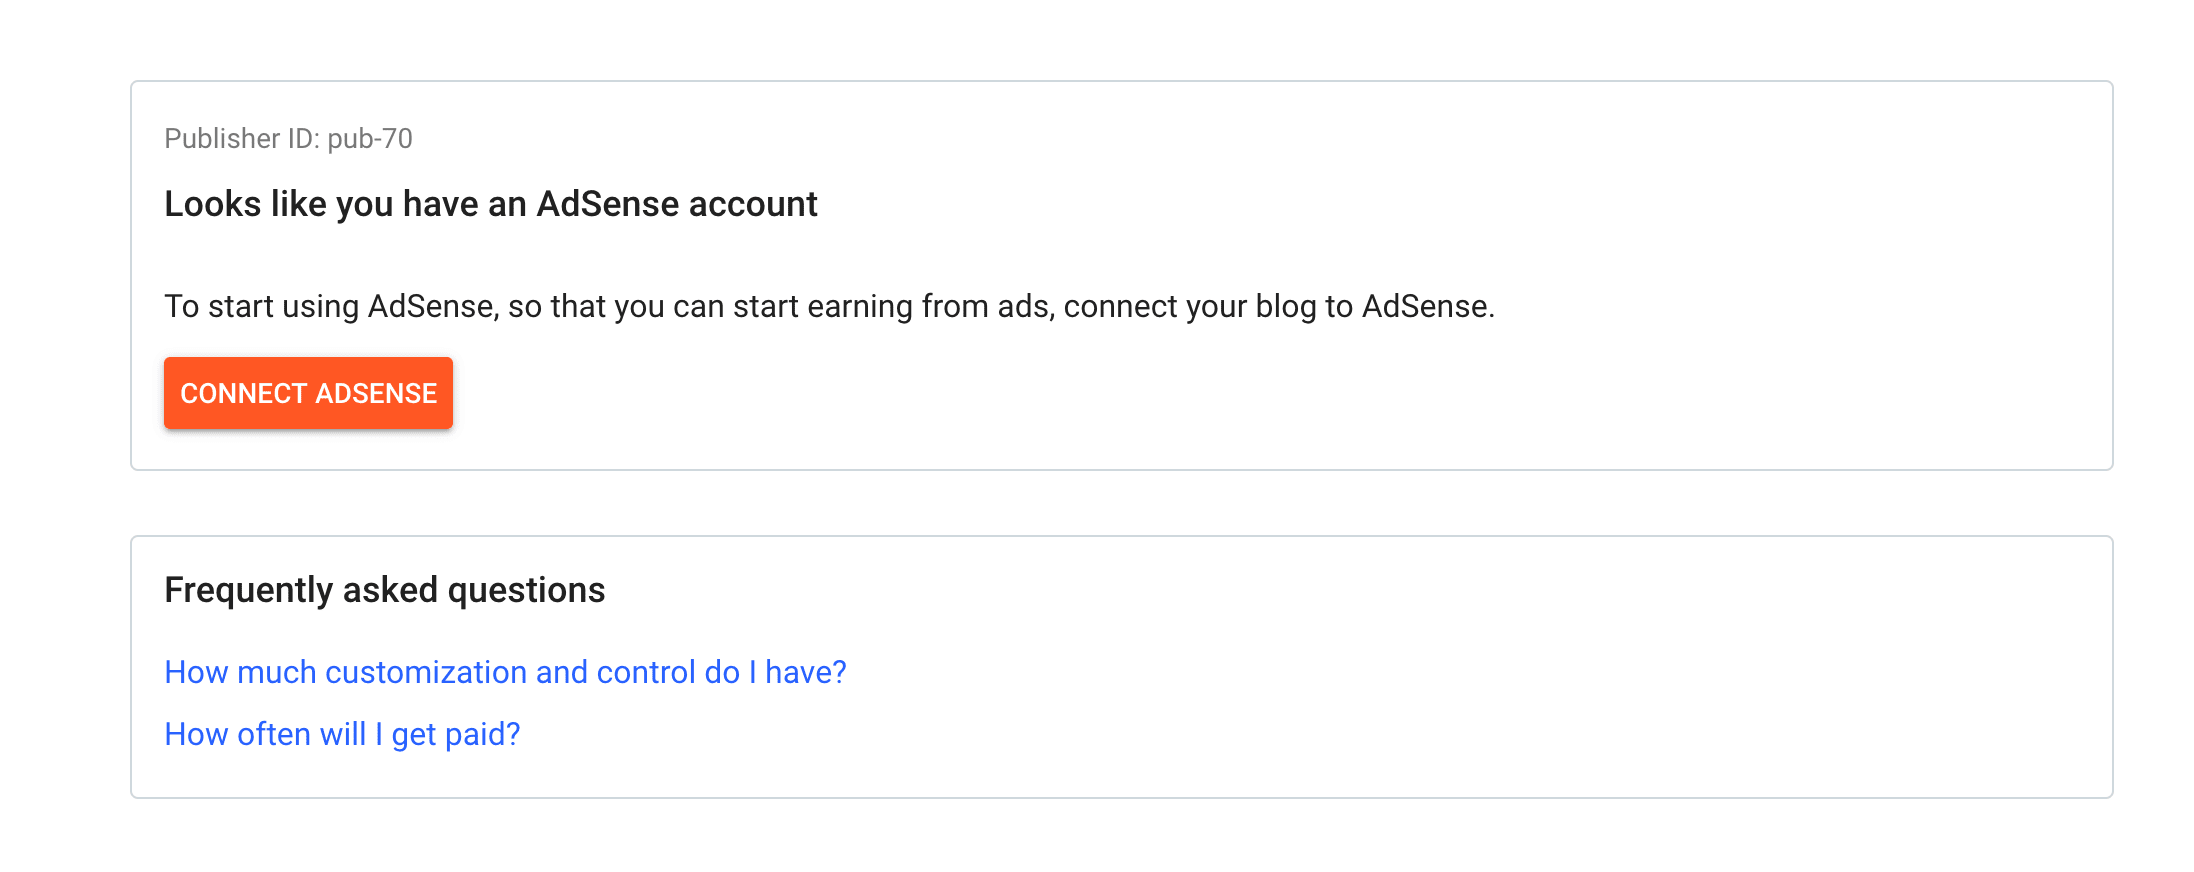Screen dimensions: 2194x872
Task: Click 'Looks like you have an AdSense account' heading
Action: [490, 204]
